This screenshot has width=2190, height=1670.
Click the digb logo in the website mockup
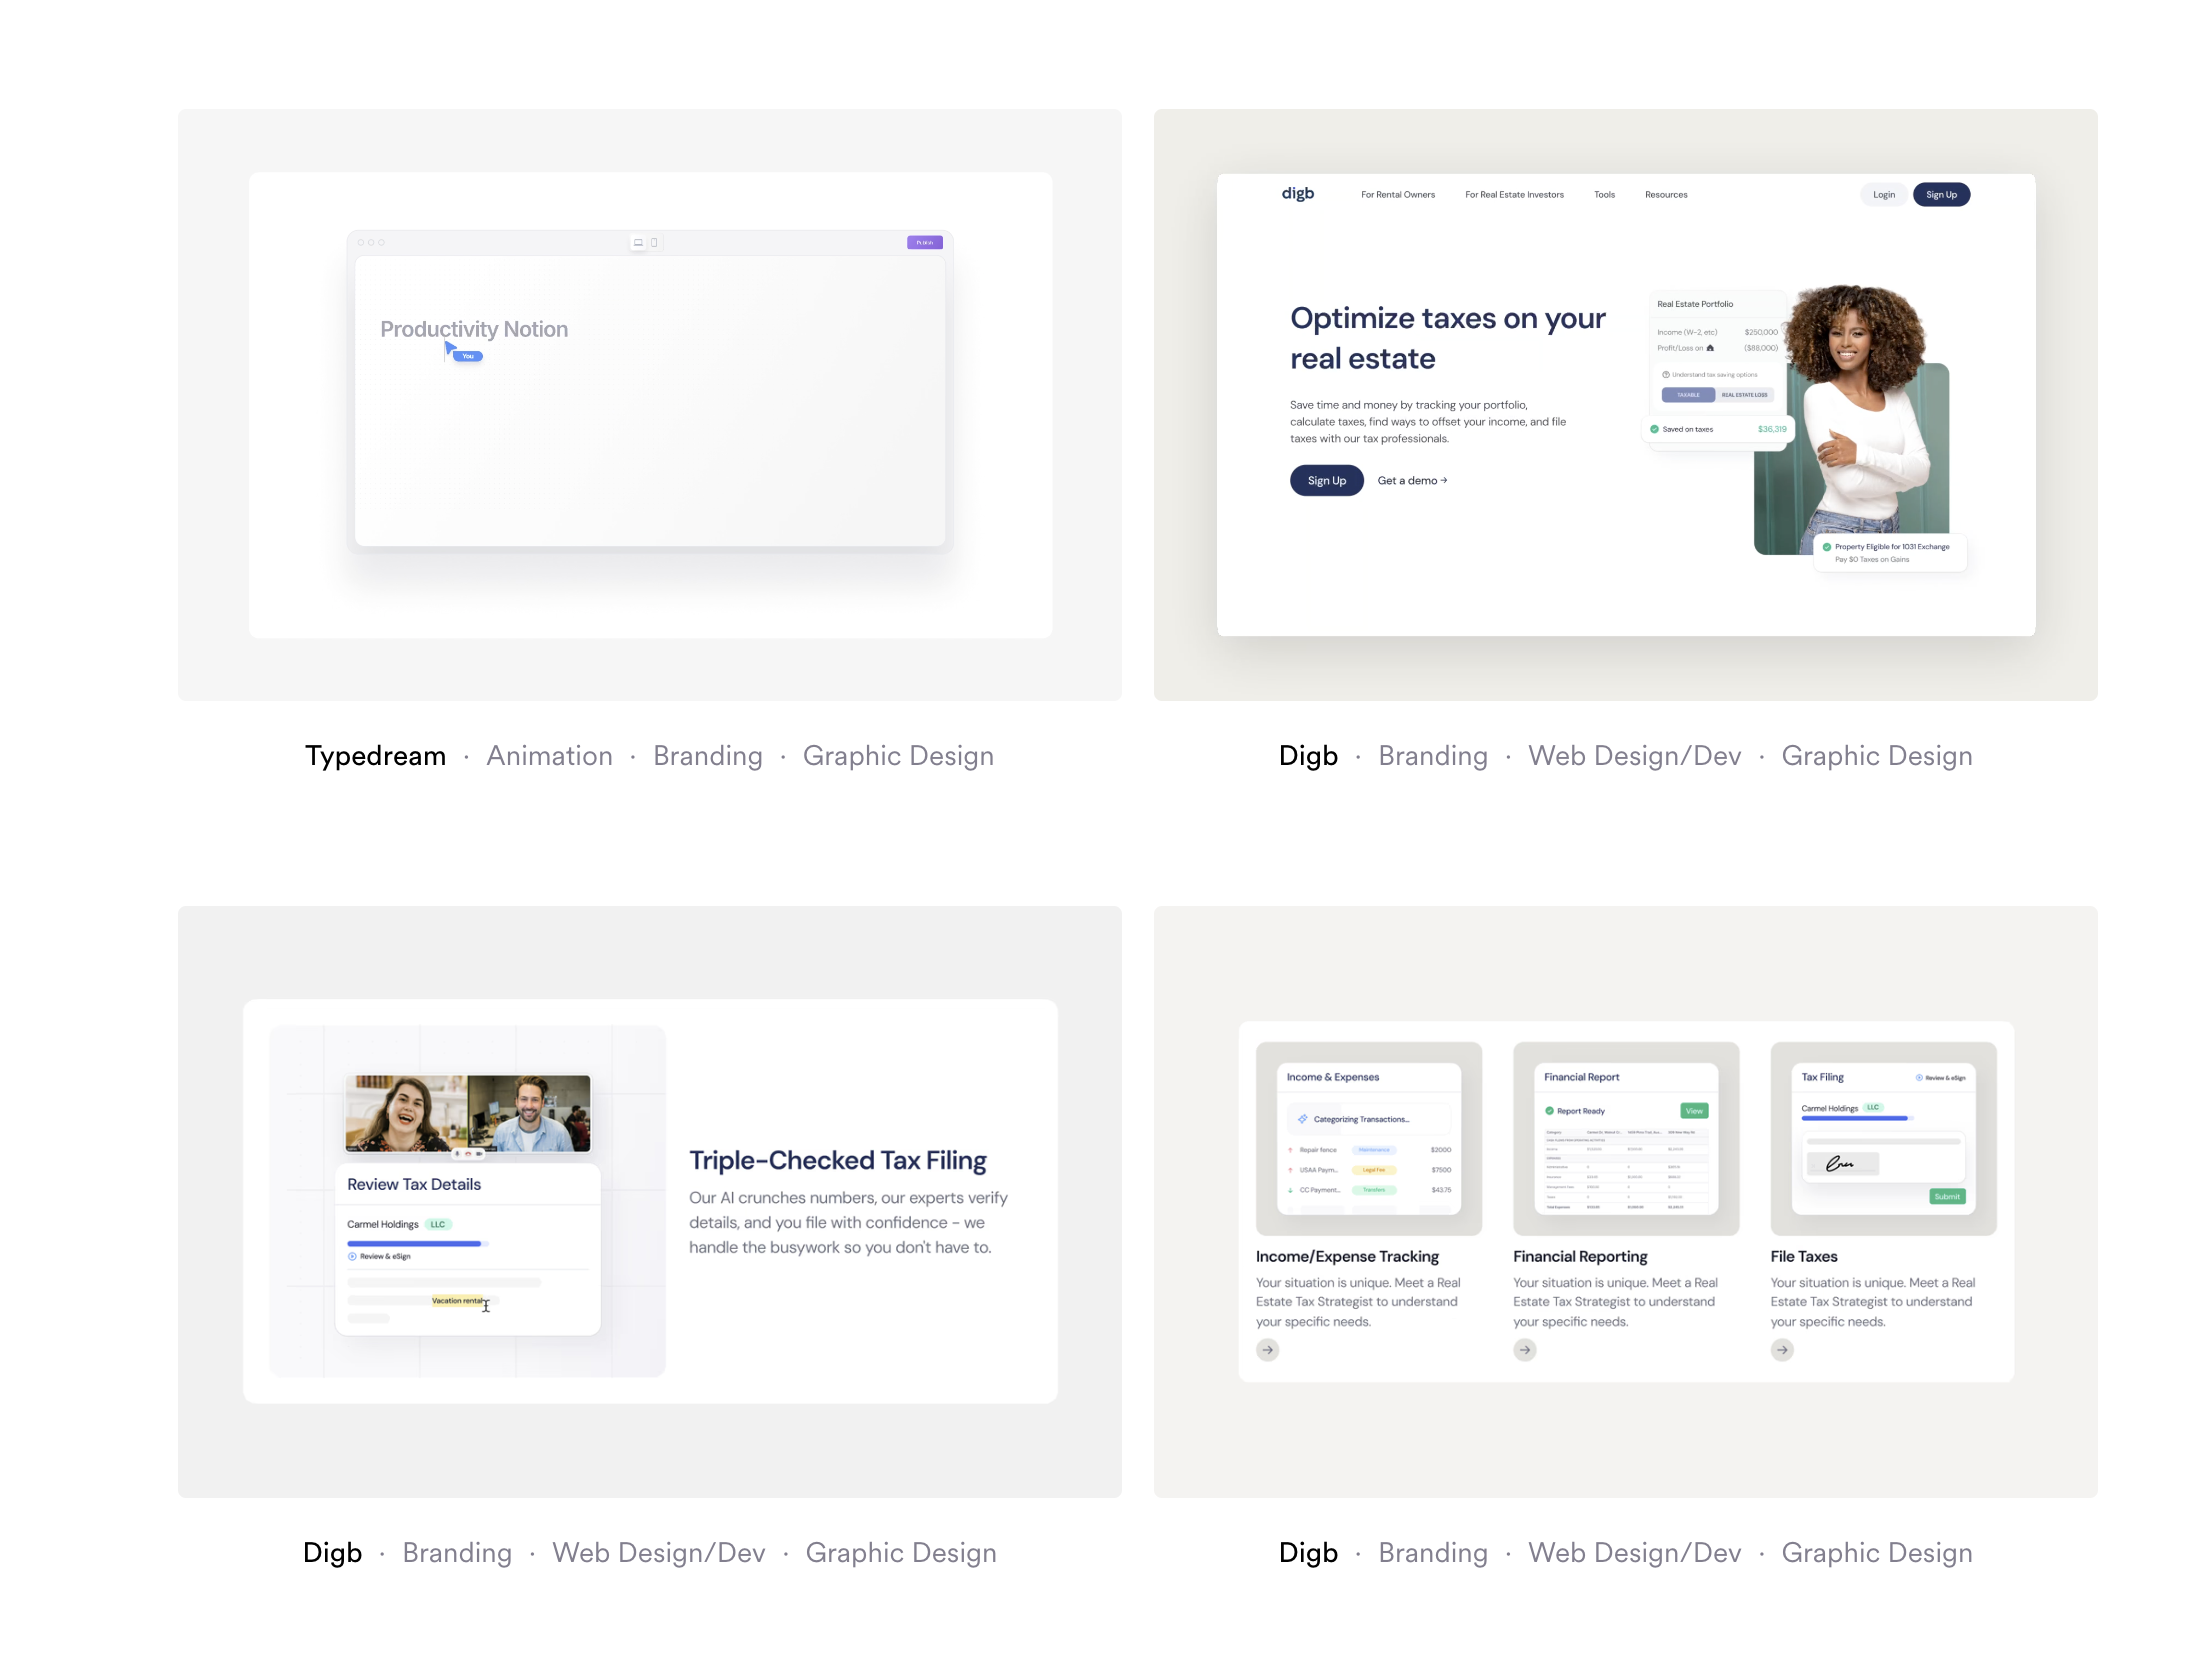pyautogui.click(x=1297, y=194)
